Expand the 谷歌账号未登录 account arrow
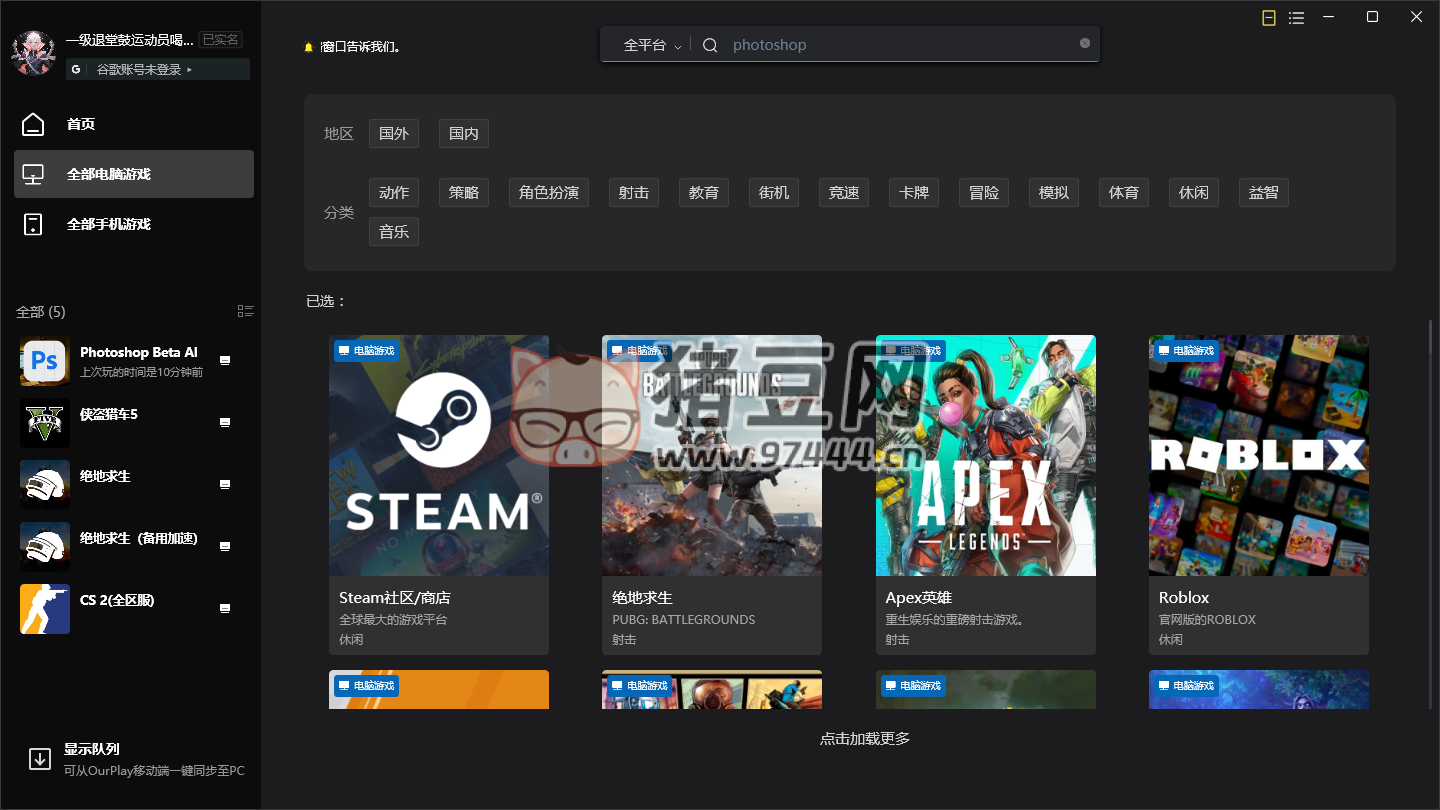 click(190, 70)
